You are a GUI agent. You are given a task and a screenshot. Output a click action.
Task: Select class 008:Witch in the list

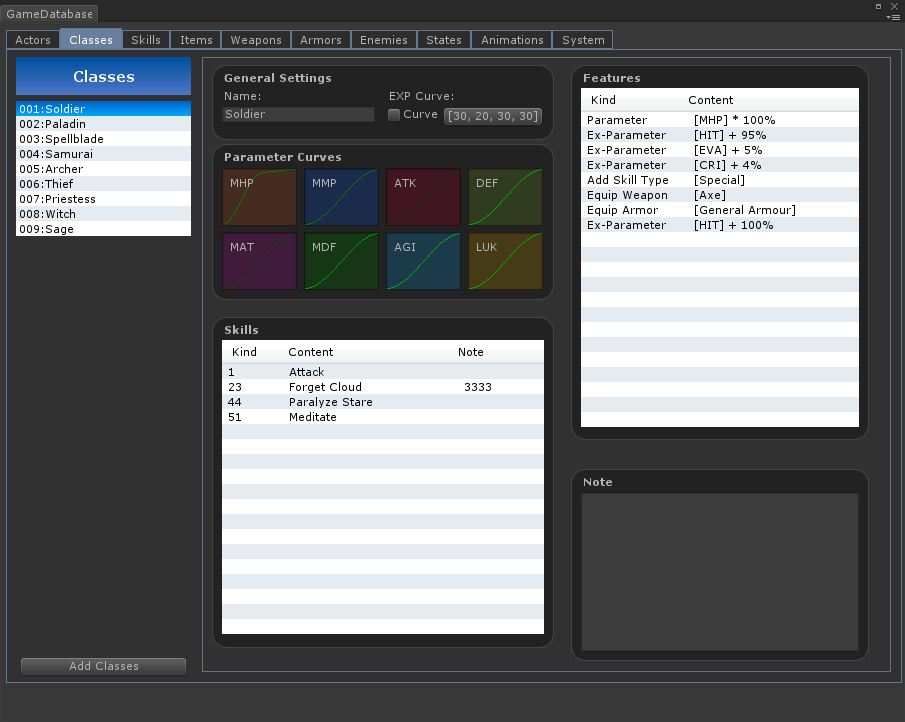(103, 214)
